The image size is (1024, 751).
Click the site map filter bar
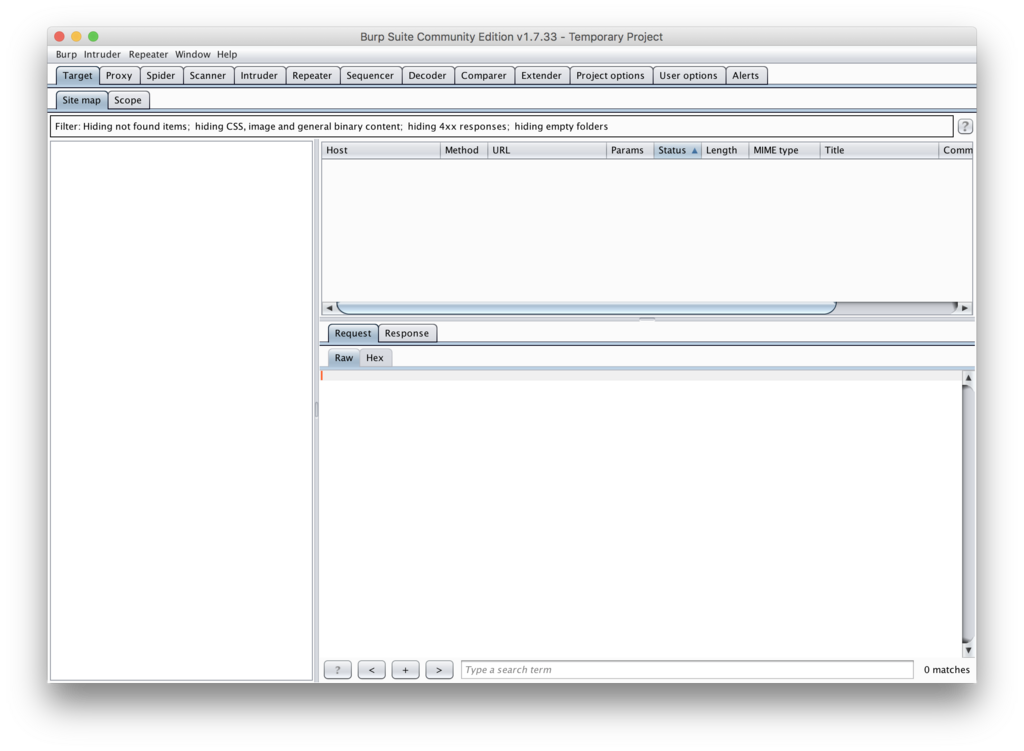[502, 127]
